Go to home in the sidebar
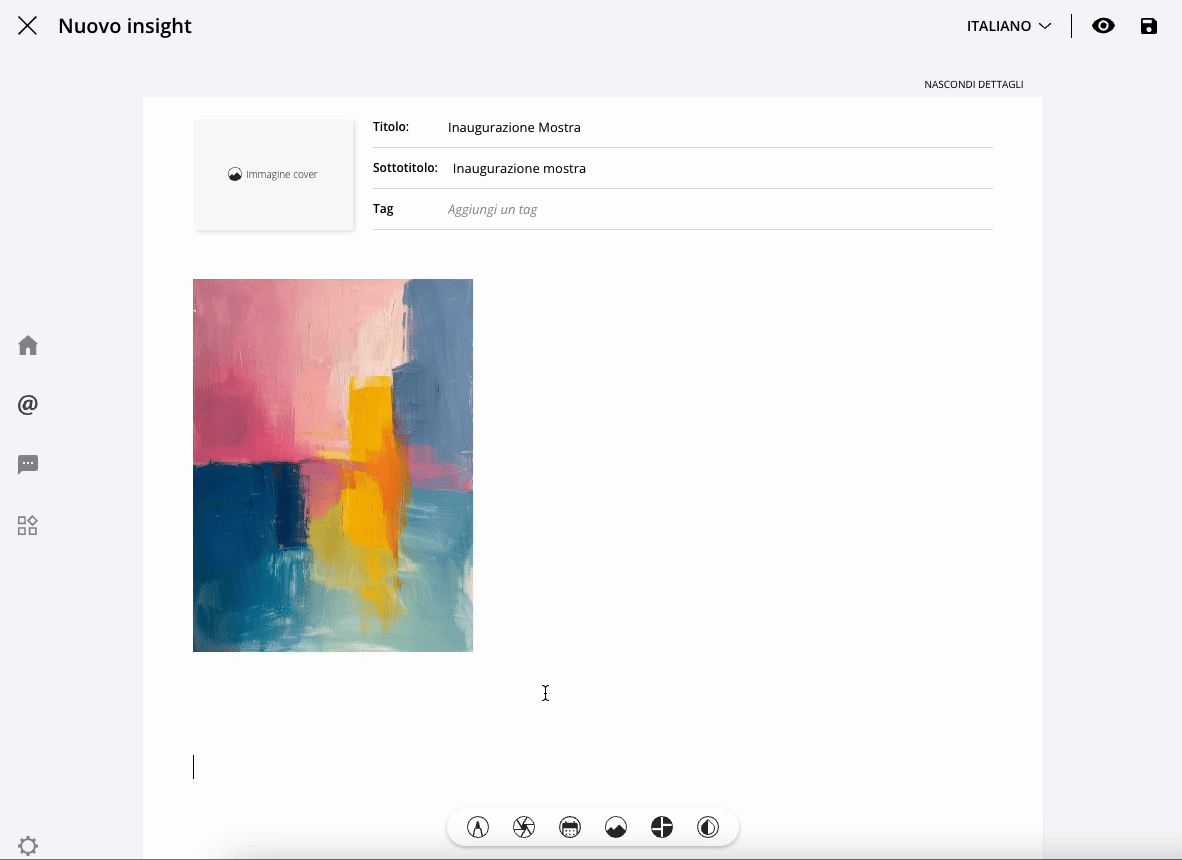Viewport: 1182px width, 860px height. 28,346
